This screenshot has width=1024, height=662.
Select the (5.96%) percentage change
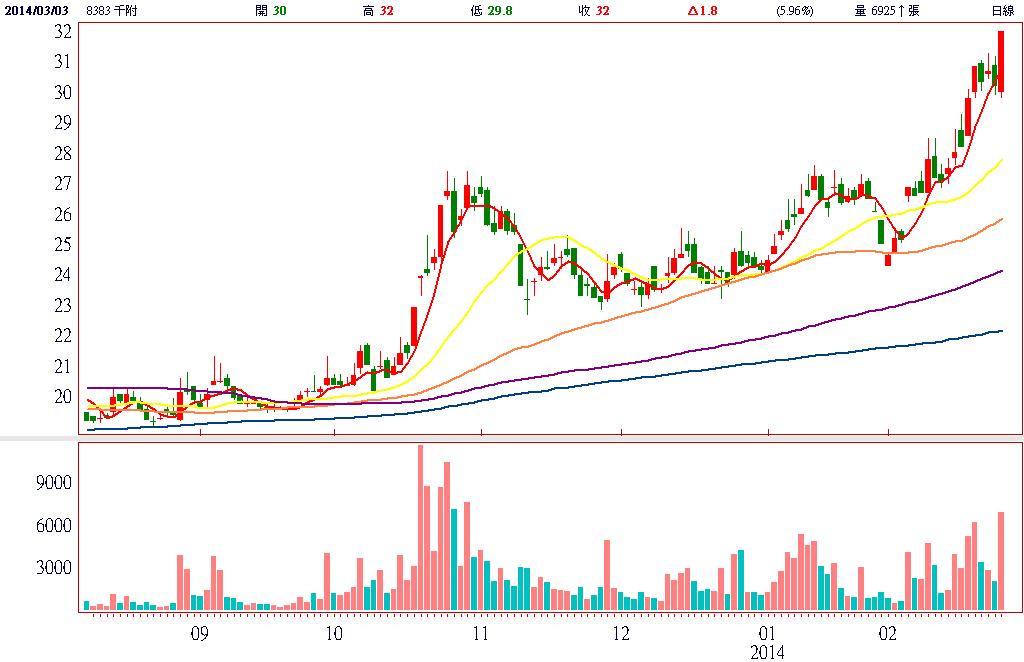point(795,11)
